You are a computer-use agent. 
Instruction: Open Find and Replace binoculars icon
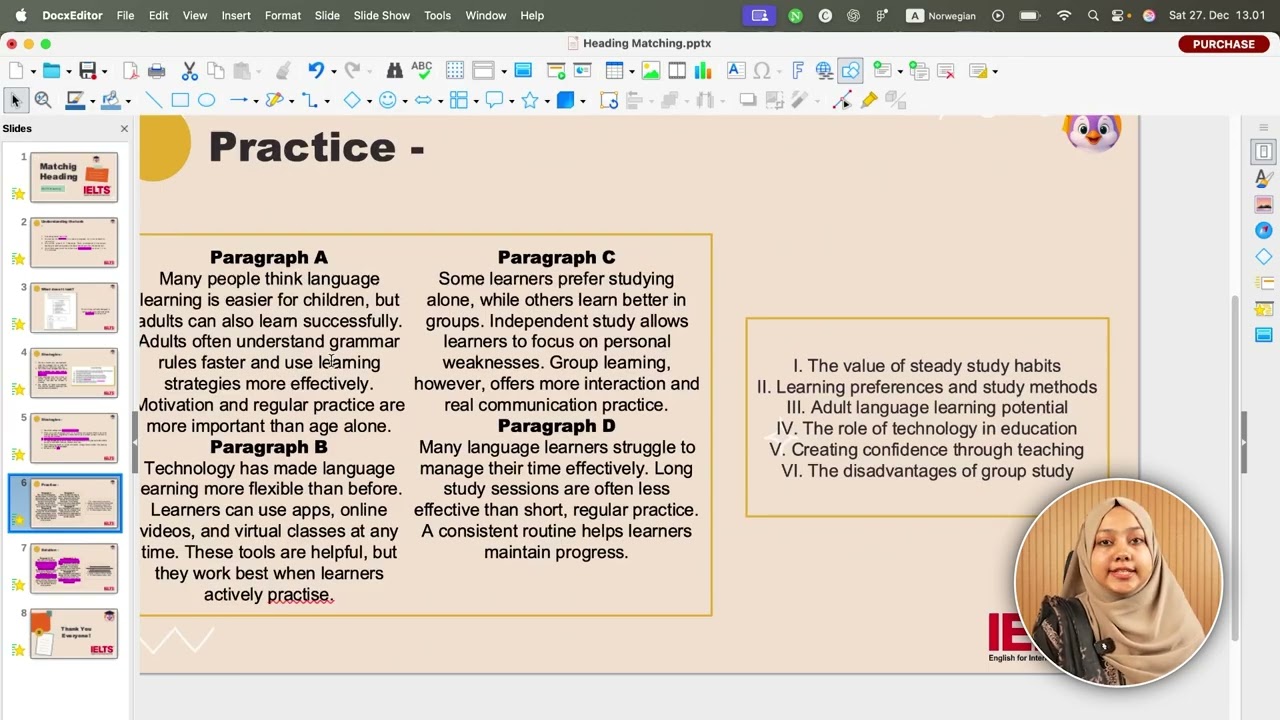click(x=395, y=71)
